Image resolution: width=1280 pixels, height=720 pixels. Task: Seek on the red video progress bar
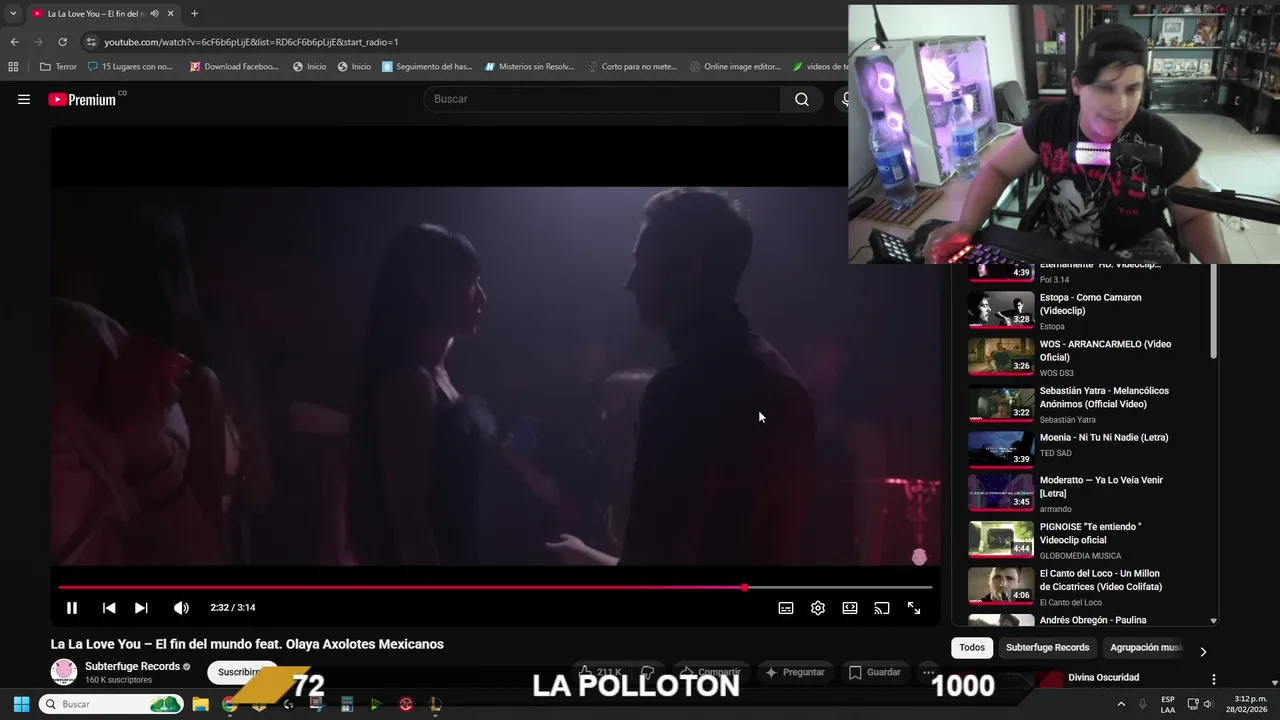pos(495,587)
